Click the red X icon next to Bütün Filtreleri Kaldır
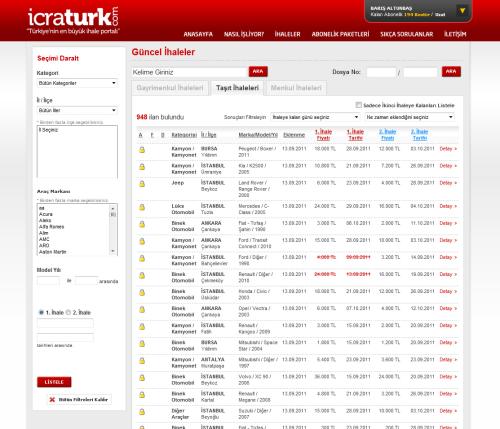The width and height of the screenshot is (500, 429). 52,399
